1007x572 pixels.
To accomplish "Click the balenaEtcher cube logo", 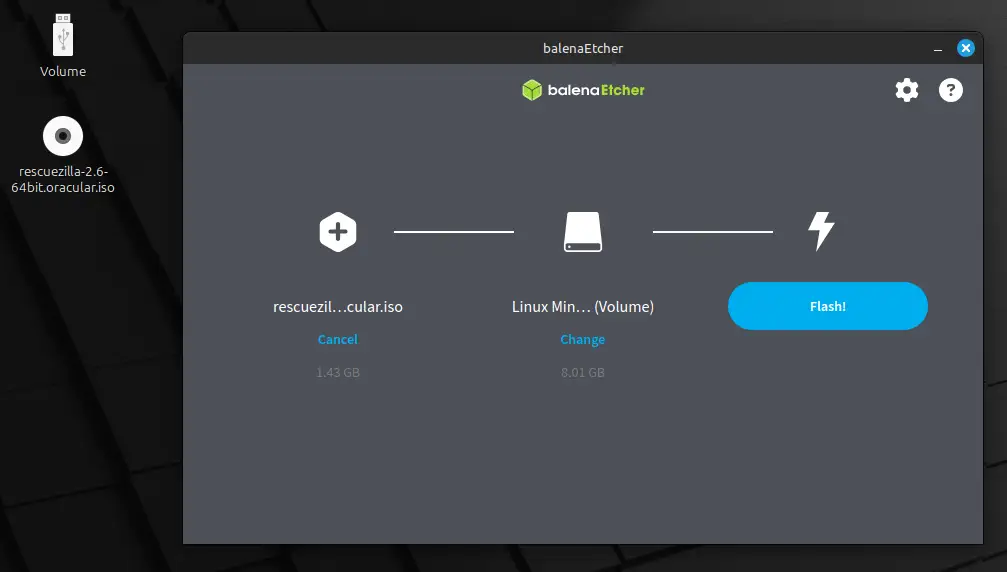I will [532, 90].
